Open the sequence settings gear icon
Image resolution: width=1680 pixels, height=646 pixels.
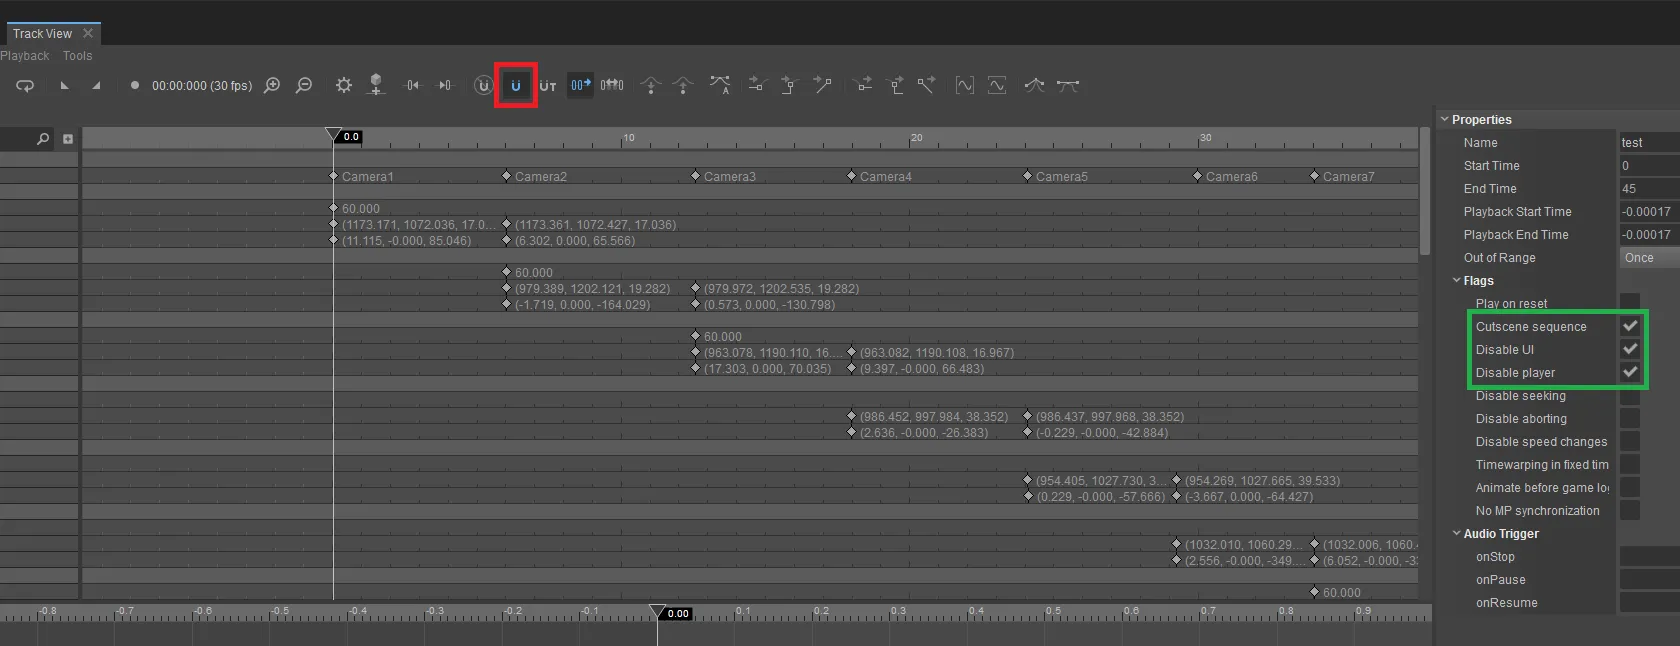pos(344,86)
